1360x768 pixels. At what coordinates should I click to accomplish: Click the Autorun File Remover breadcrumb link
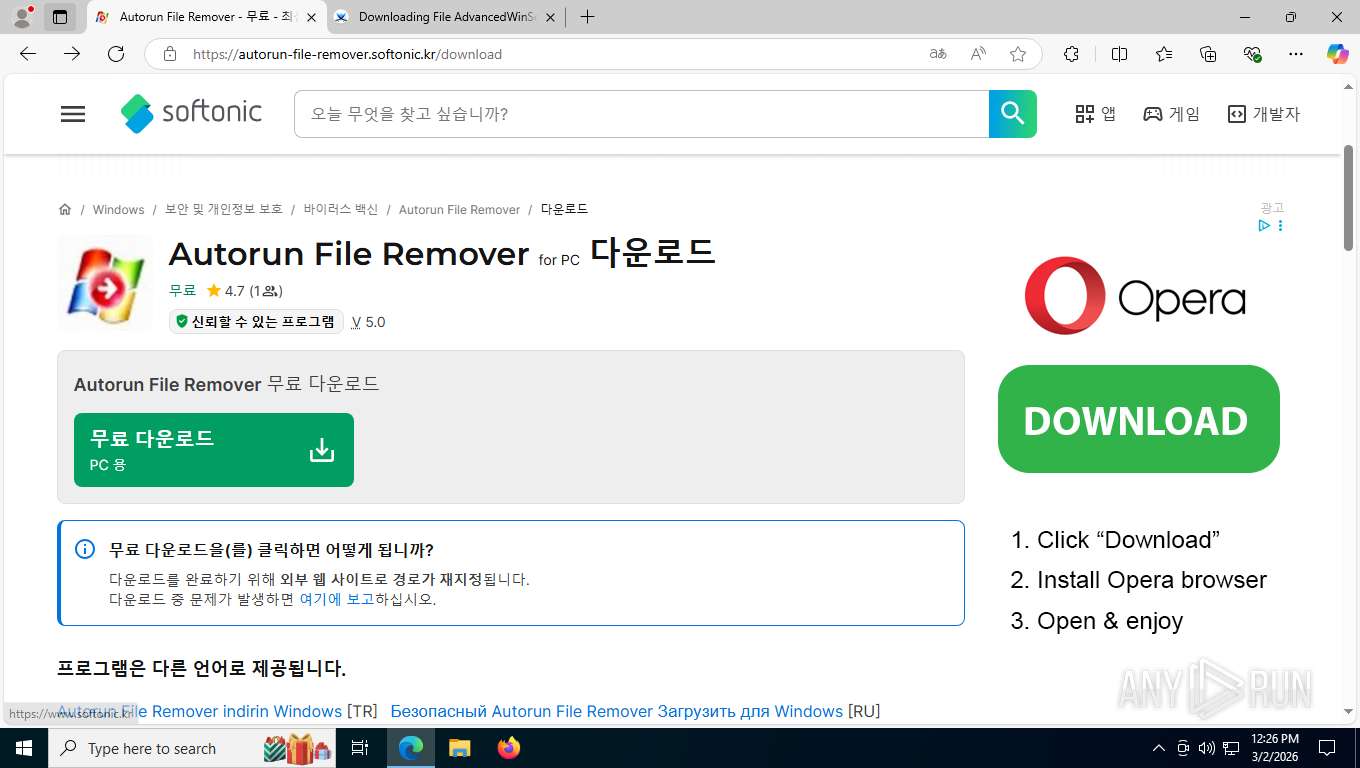click(459, 209)
